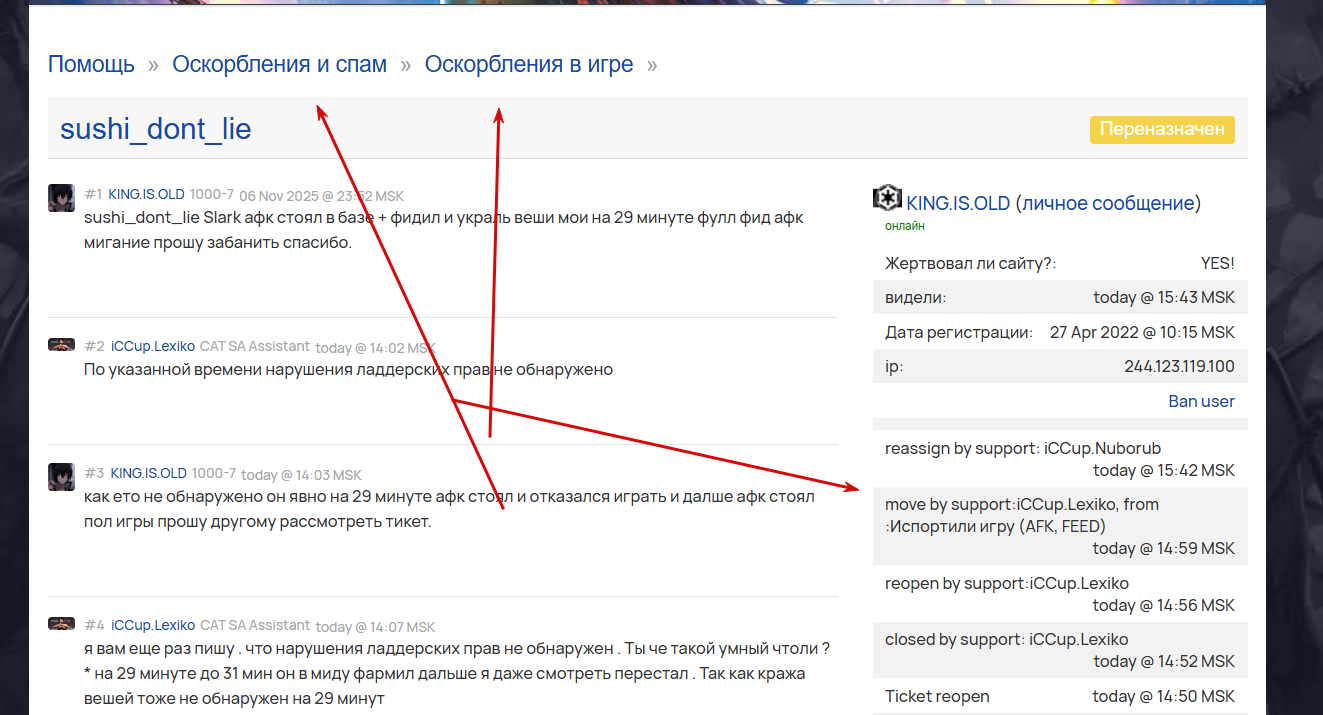Click the онлайн status text
This screenshot has width=1323, height=715.
[x=905, y=226]
